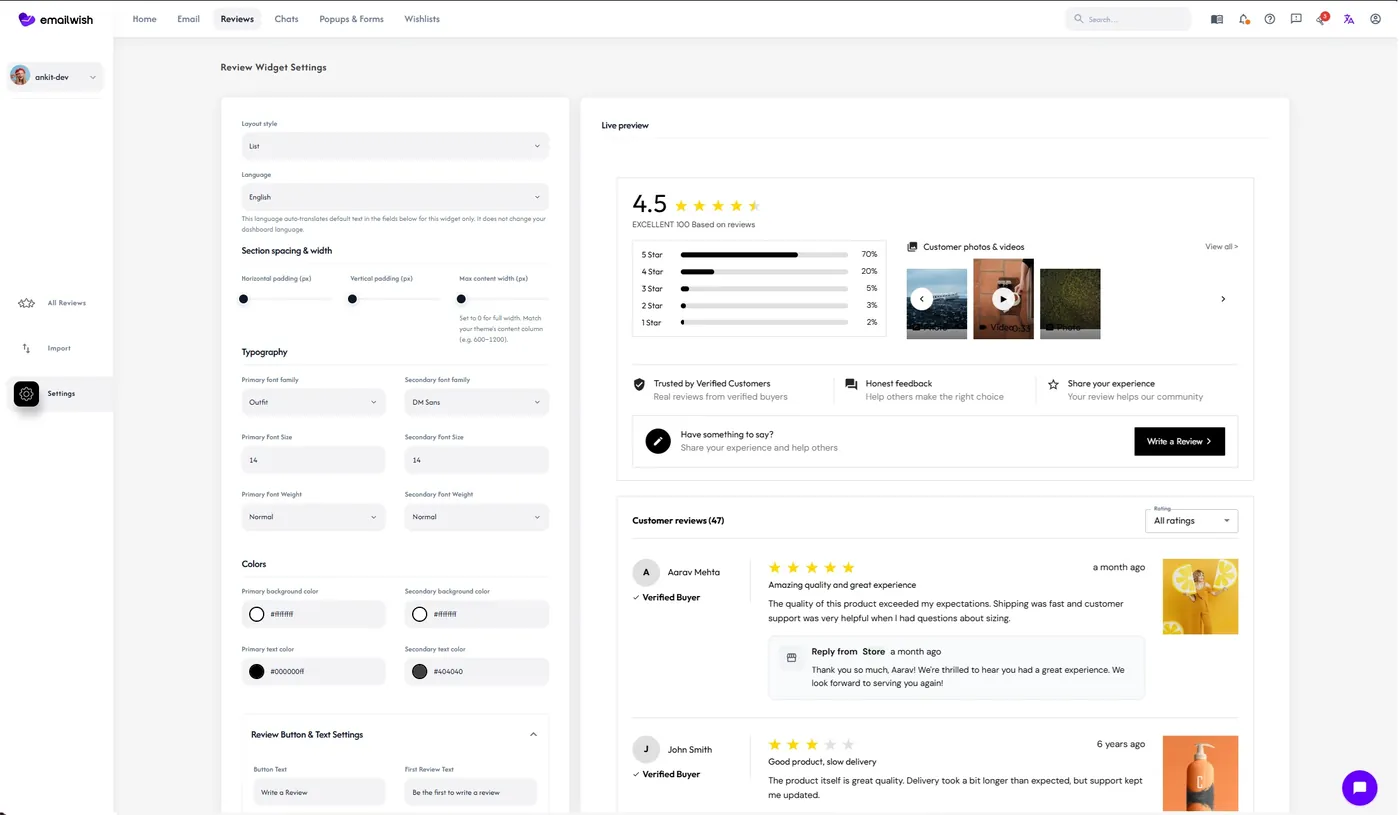The height and width of the screenshot is (815, 1400).
Task: Open the feedback message icon
Action: pyautogui.click(x=1296, y=19)
